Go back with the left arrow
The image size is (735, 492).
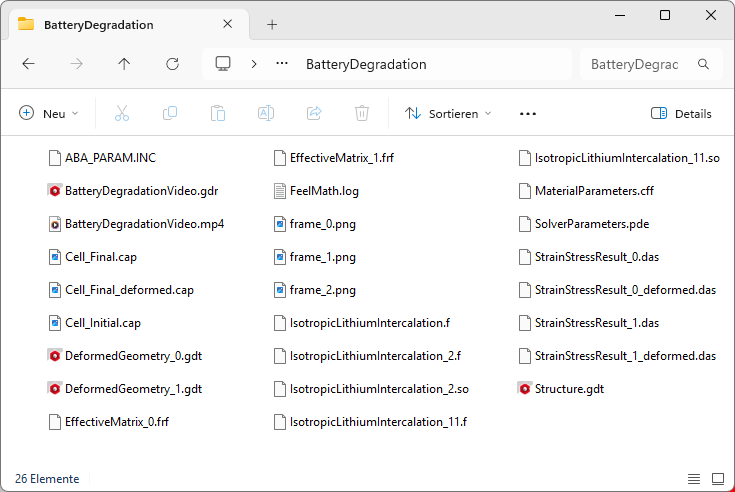tap(29, 64)
